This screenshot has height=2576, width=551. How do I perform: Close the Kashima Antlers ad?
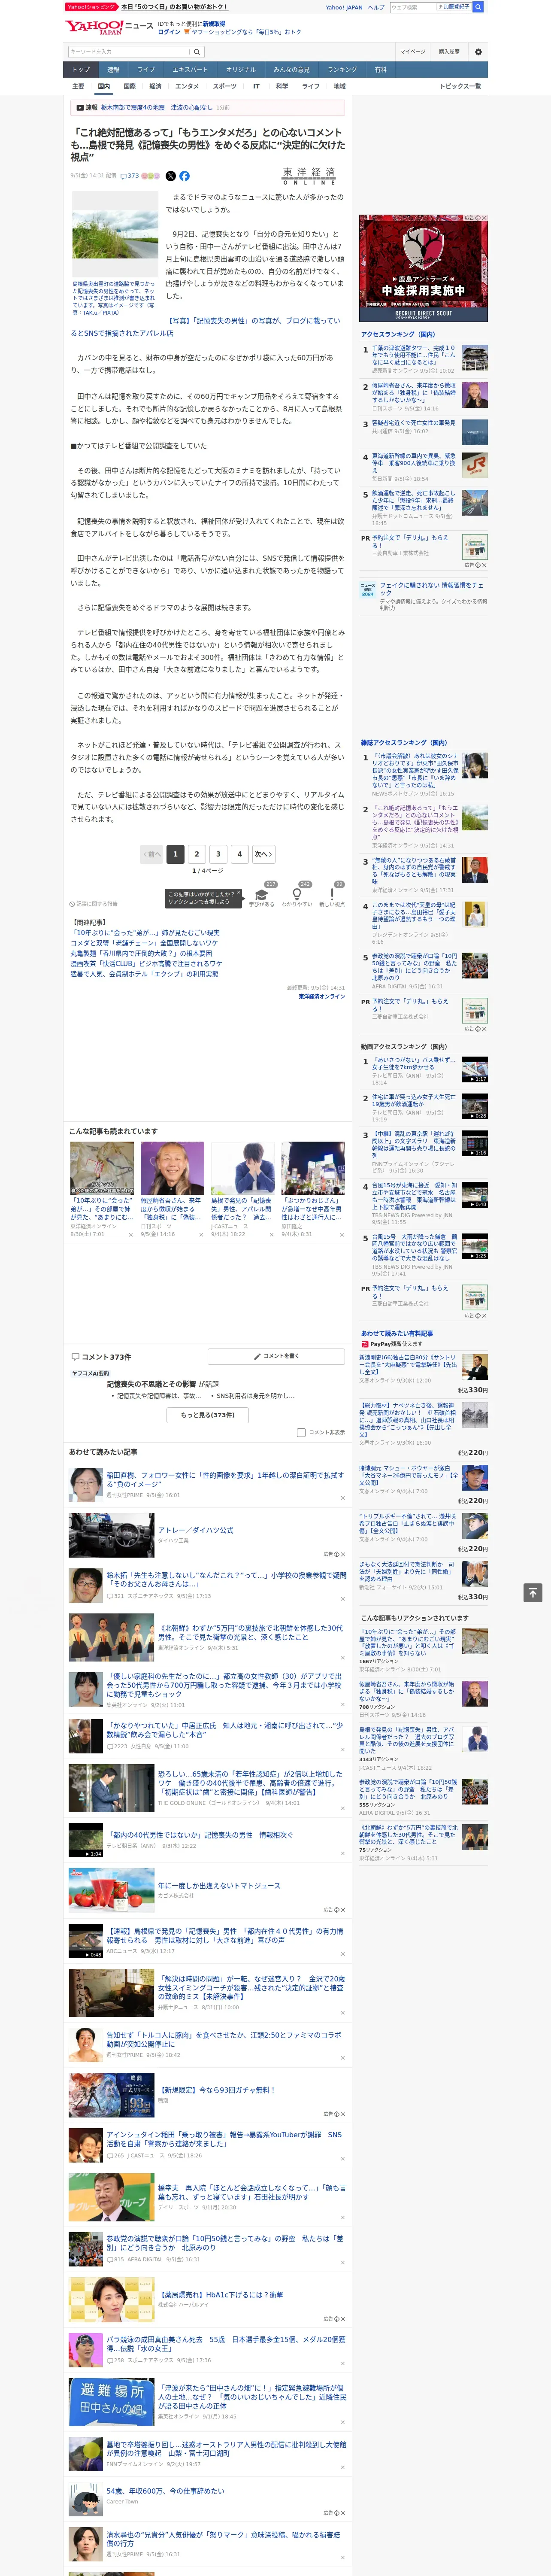484,218
